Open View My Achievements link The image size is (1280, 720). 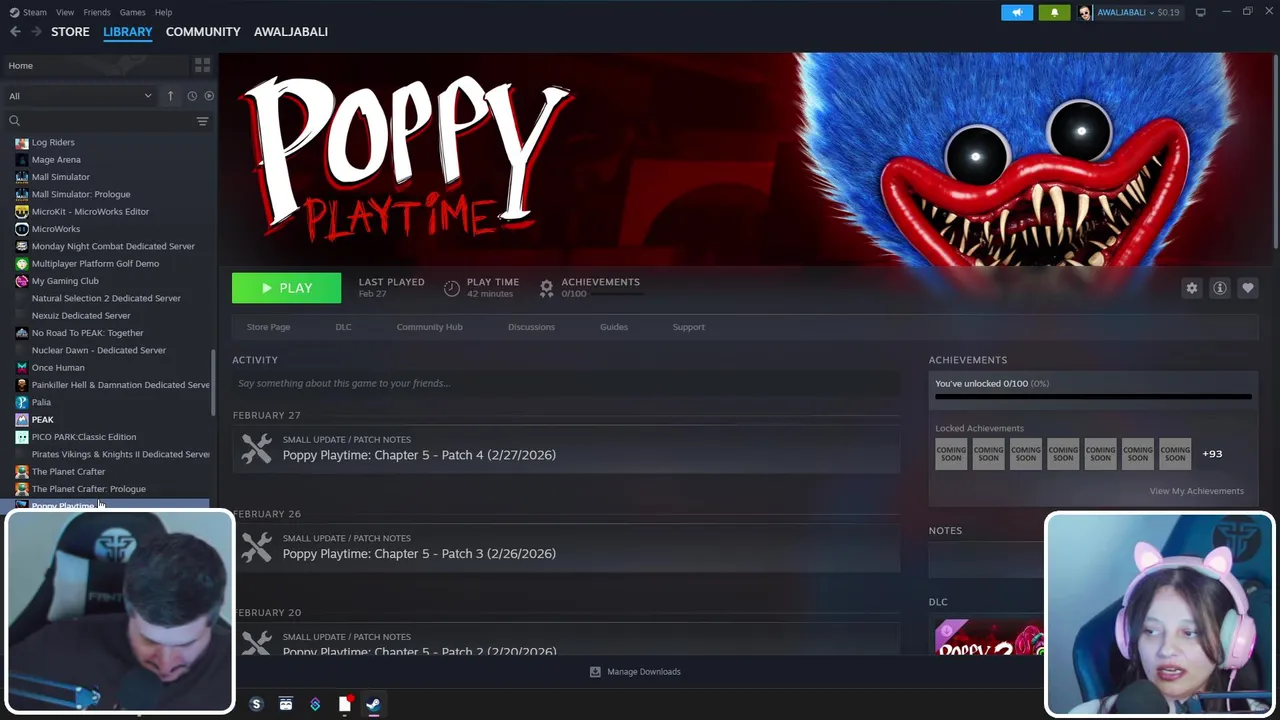coord(1196,491)
